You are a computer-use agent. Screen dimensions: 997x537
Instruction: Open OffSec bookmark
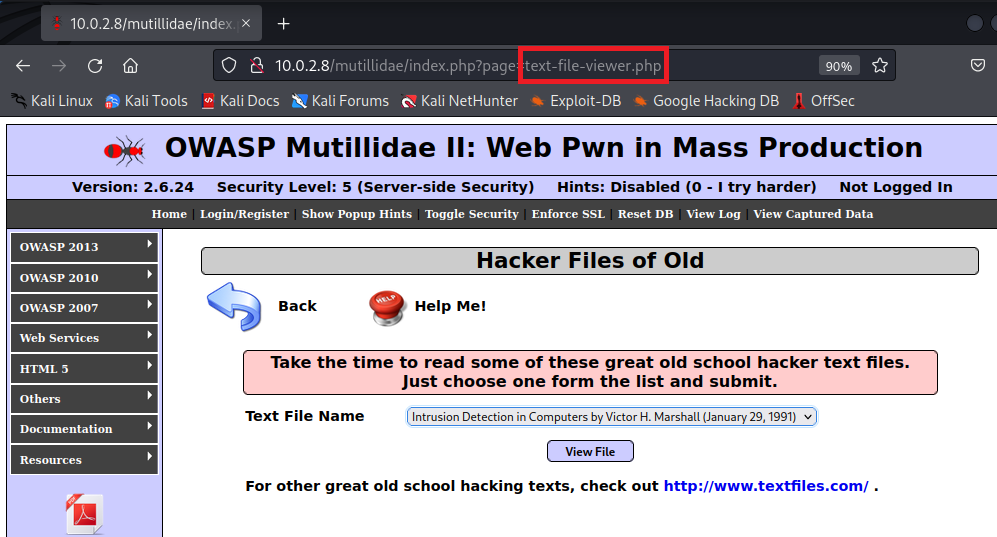(x=823, y=101)
